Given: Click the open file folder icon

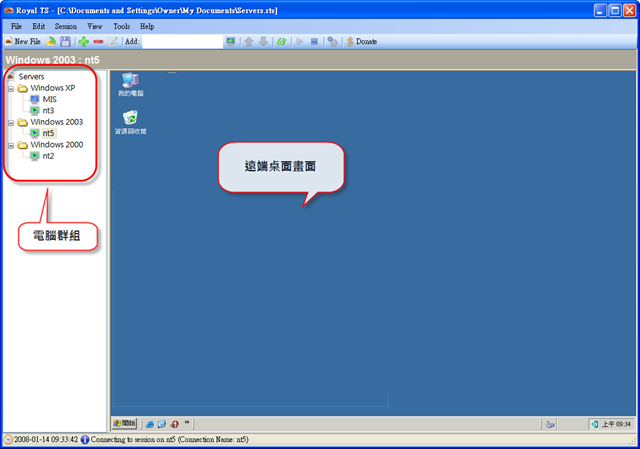Looking at the screenshot, I should 50,42.
